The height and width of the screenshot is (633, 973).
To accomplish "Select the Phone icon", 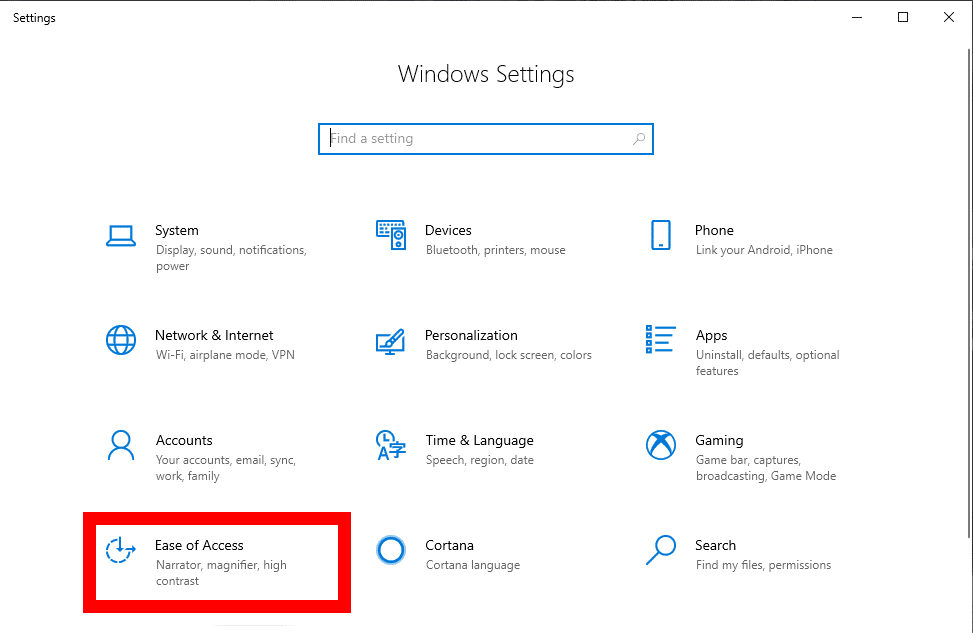I will (660, 236).
